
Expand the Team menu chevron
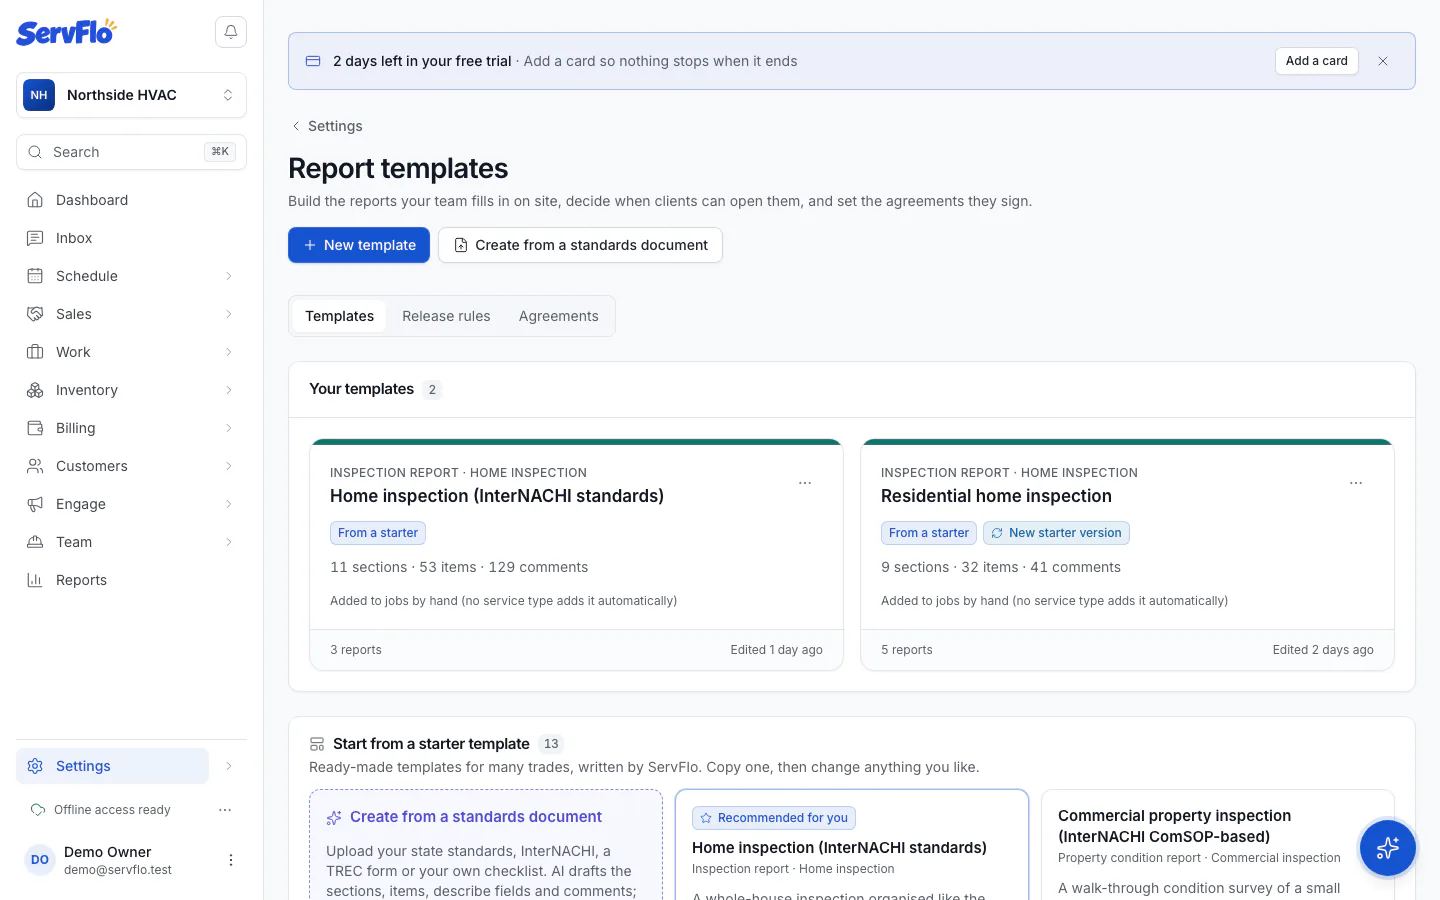pos(229,542)
